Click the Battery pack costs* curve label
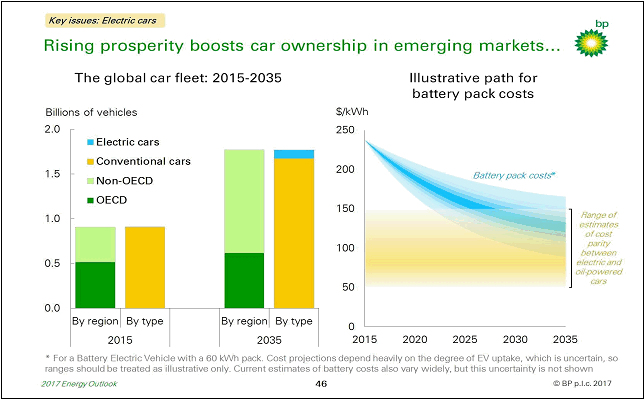 click(x=514, y=175)
